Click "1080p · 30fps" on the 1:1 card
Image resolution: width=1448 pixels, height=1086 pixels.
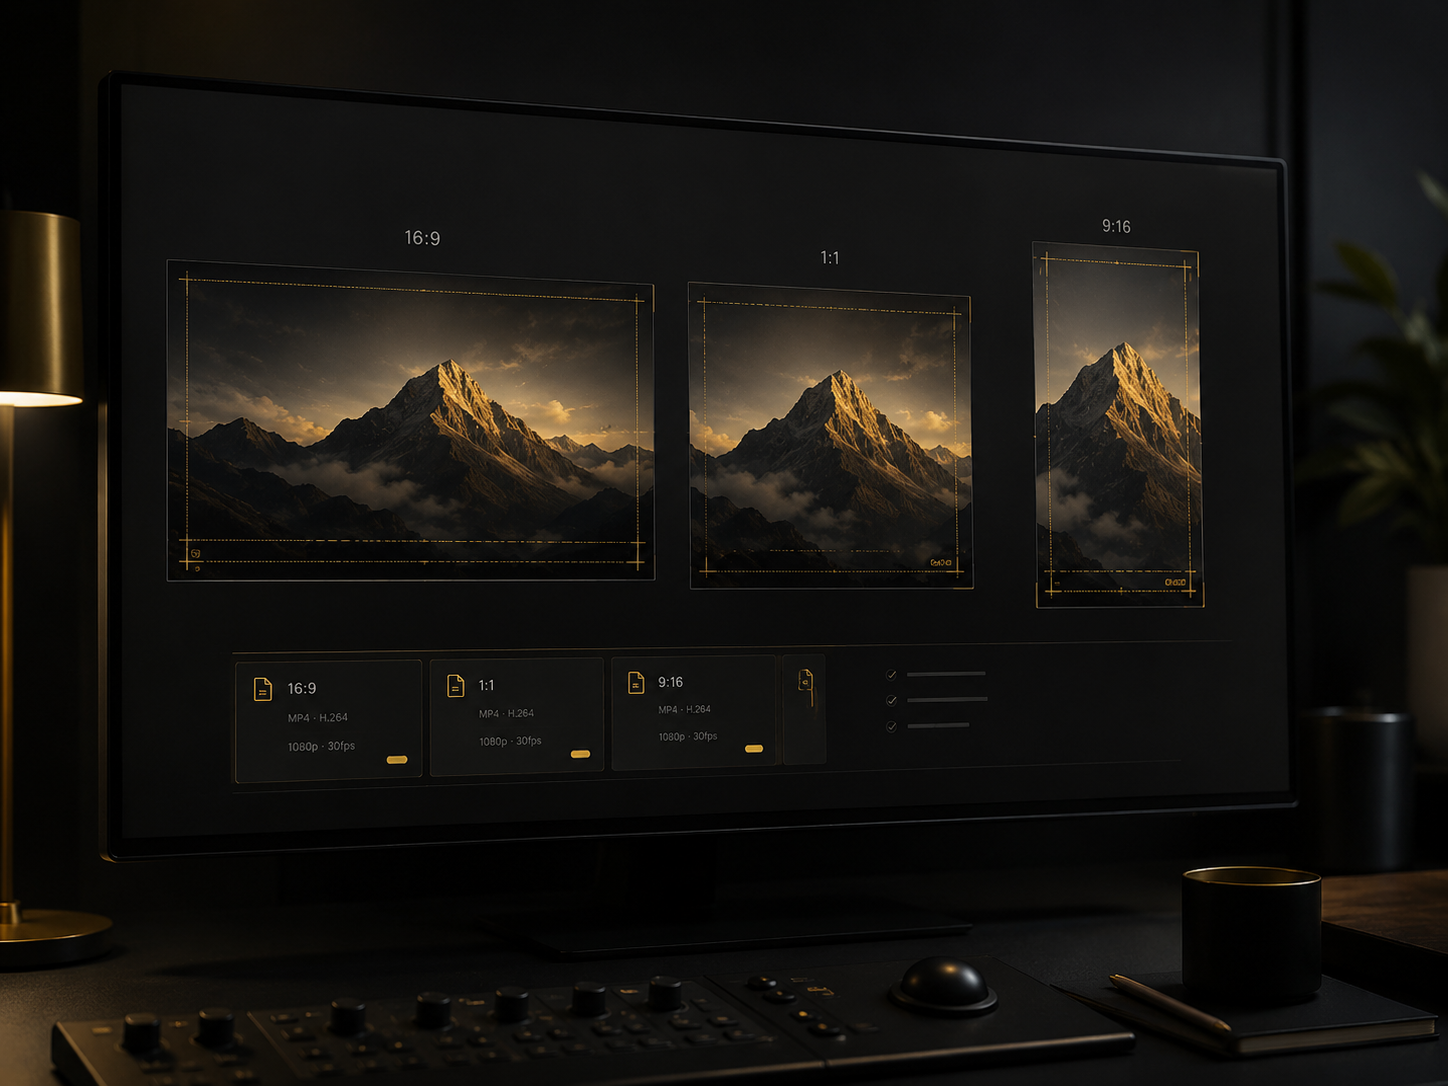pyautogui.click(x=510, y=741)
